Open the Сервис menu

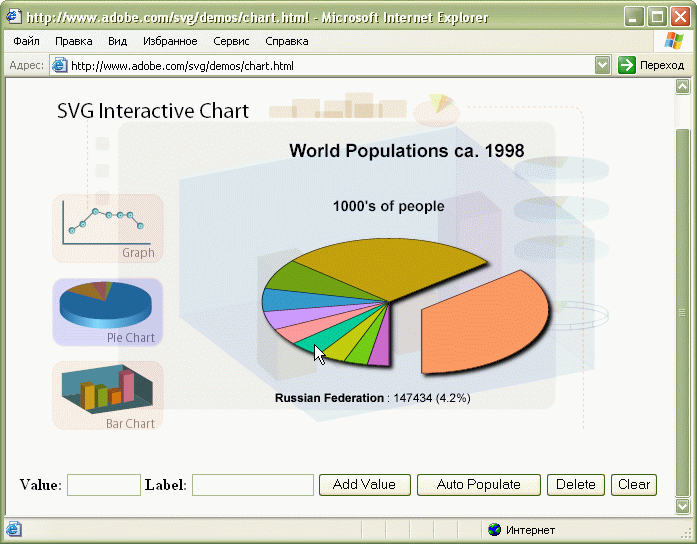click(x=231, y=41)
